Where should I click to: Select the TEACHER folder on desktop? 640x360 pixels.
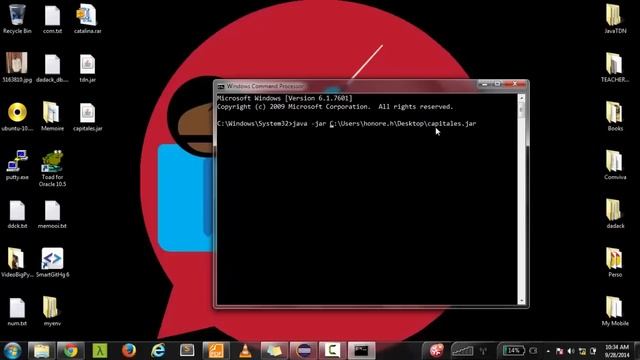click(615, 67)
